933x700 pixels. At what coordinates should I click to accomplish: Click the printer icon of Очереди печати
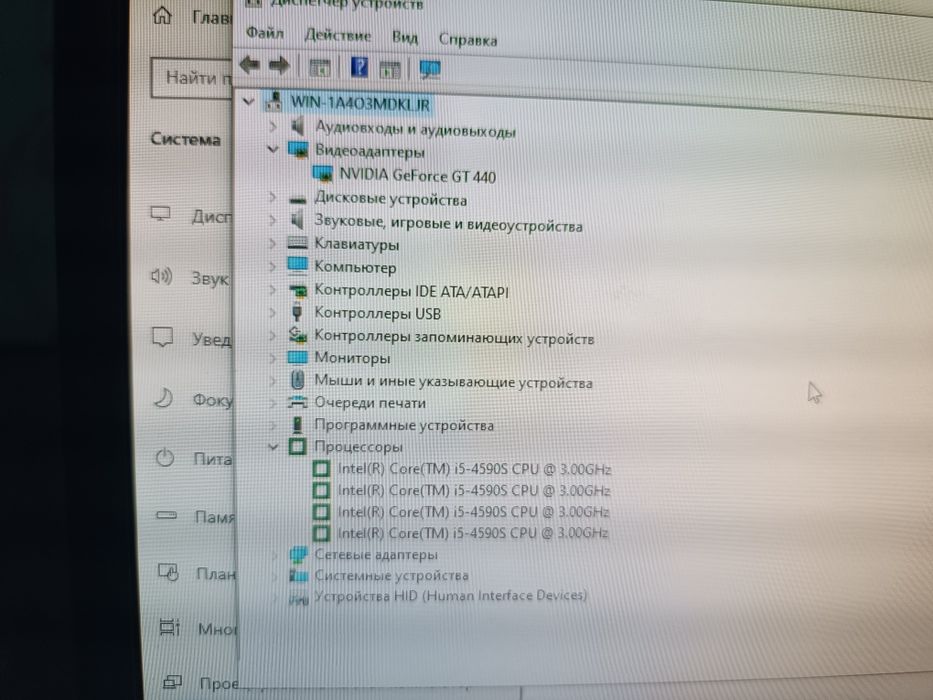[x=298, y=402]
